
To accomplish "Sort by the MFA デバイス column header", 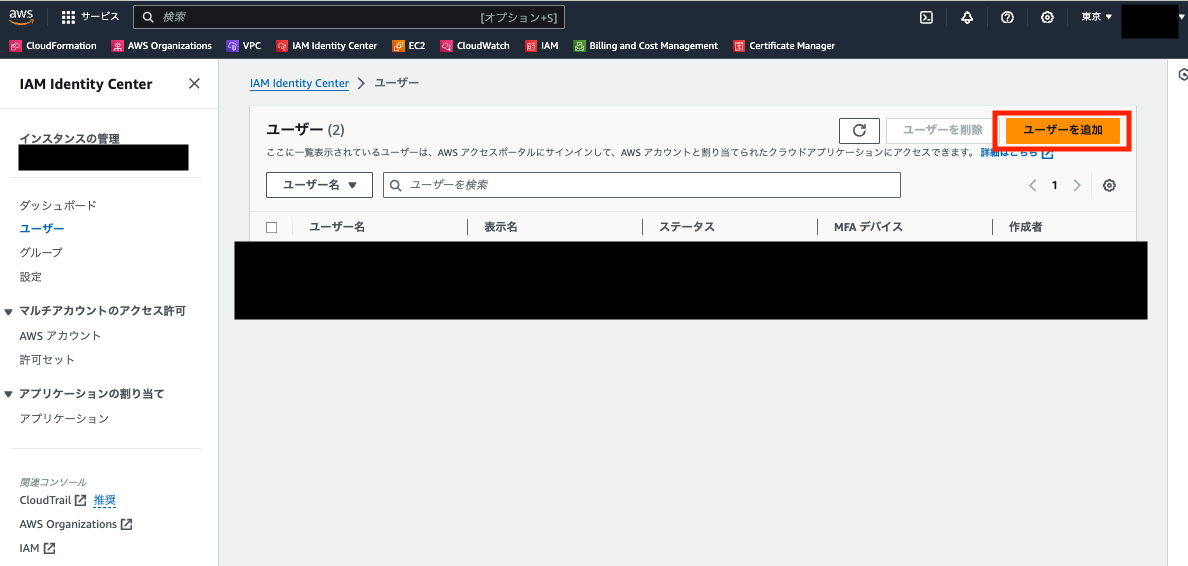I will click(x=868, y=227).
